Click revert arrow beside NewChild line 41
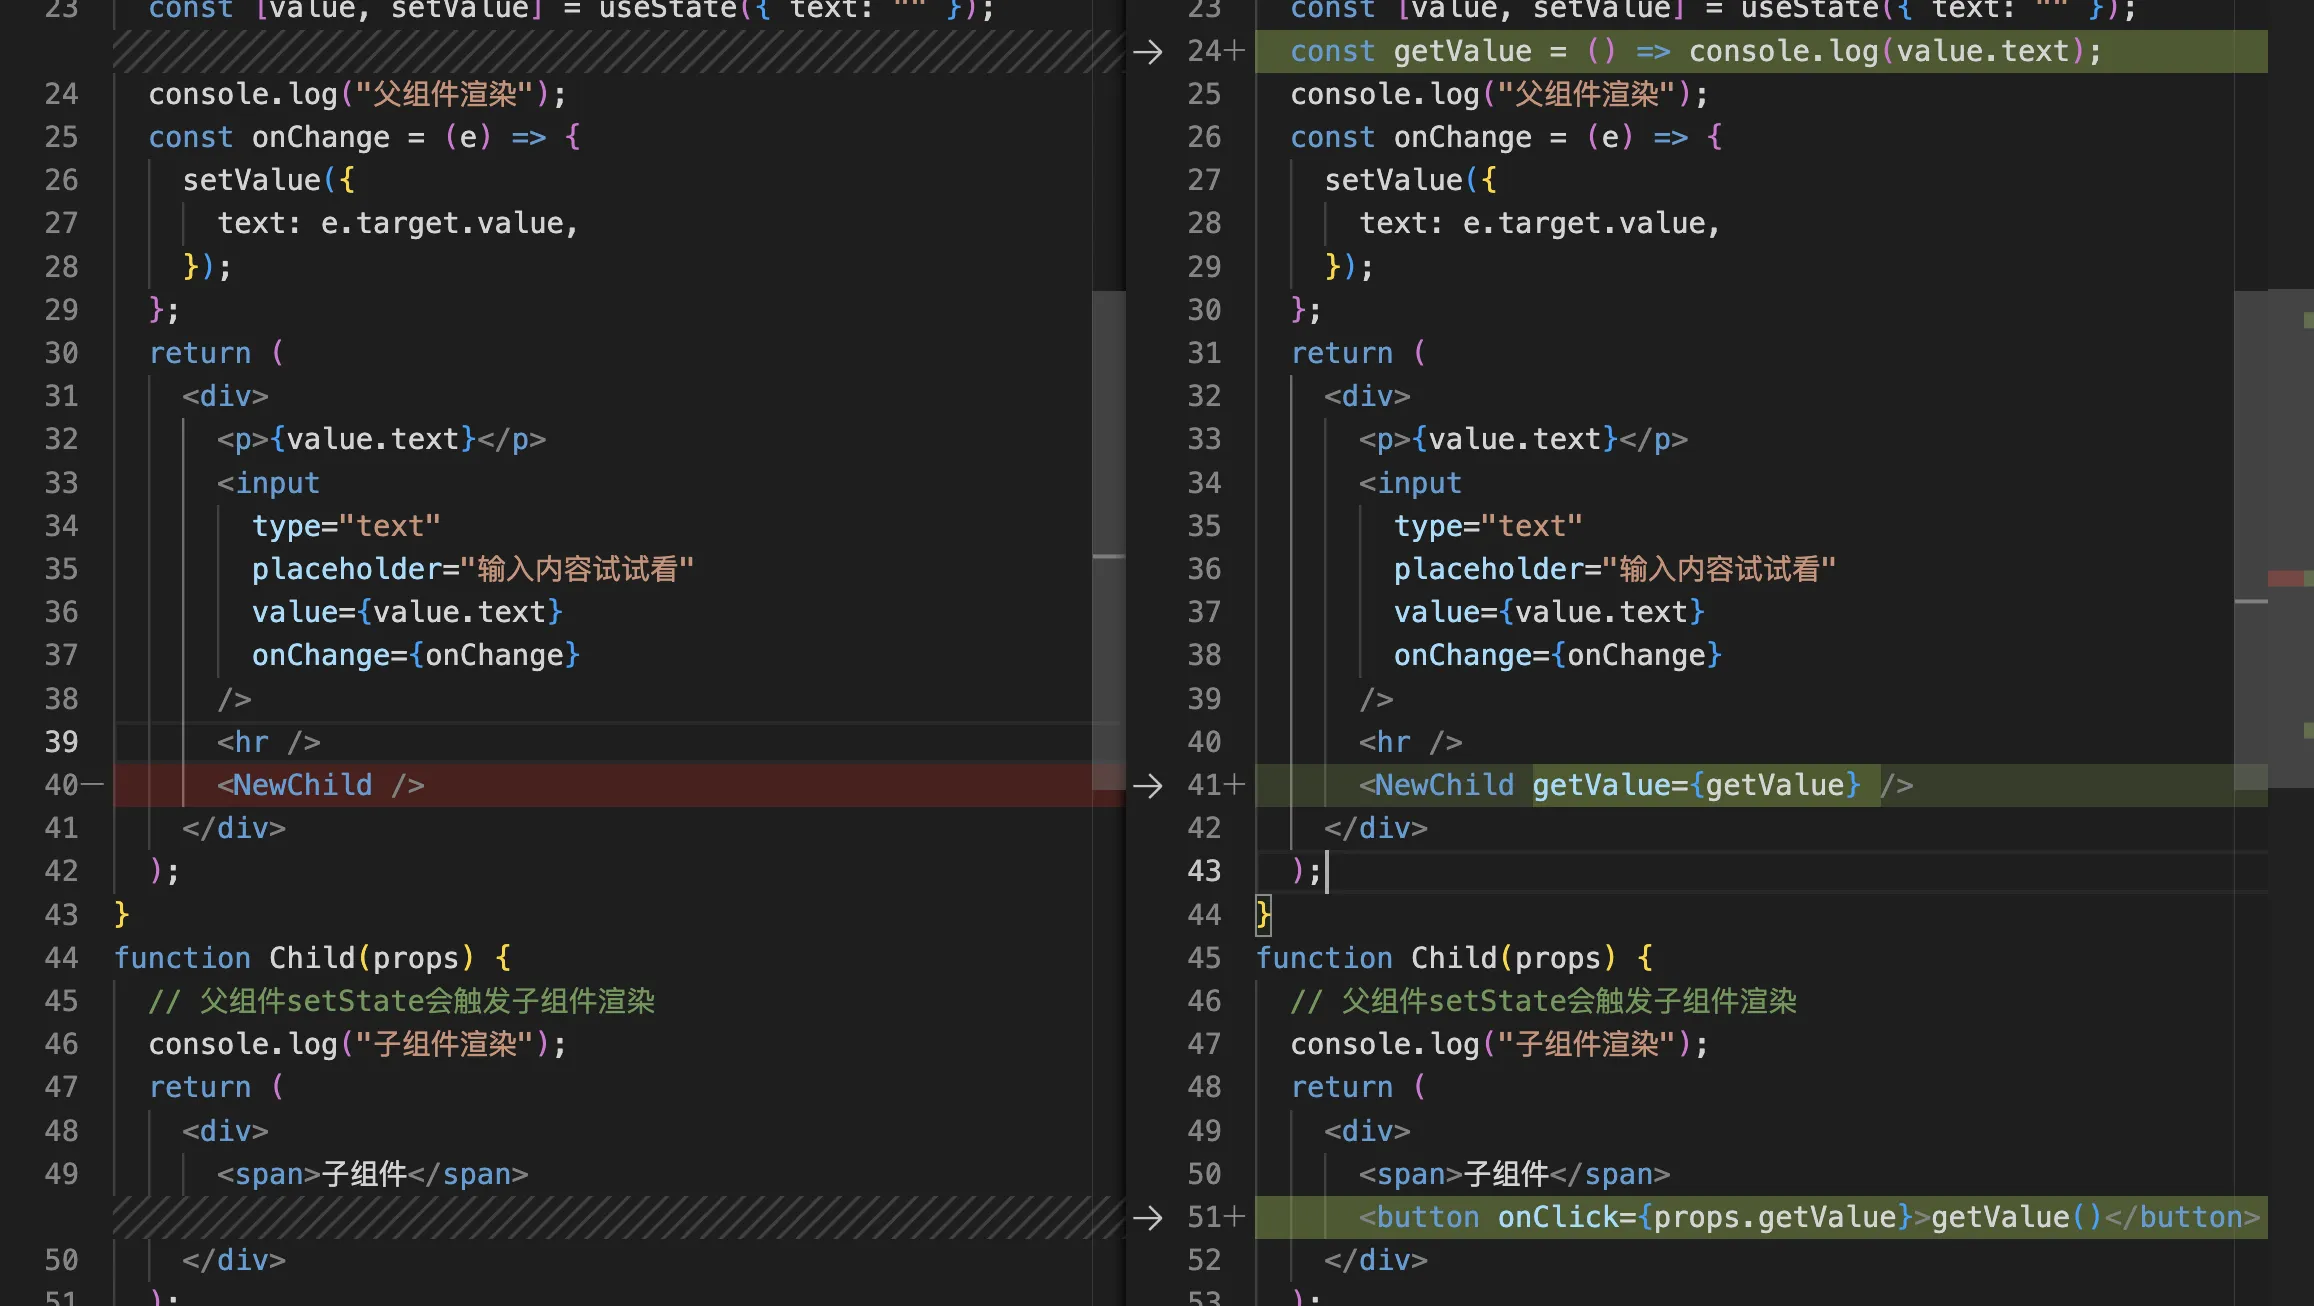The height and width of the screenshot is (1306, 2314). [x=1148, y=785]
